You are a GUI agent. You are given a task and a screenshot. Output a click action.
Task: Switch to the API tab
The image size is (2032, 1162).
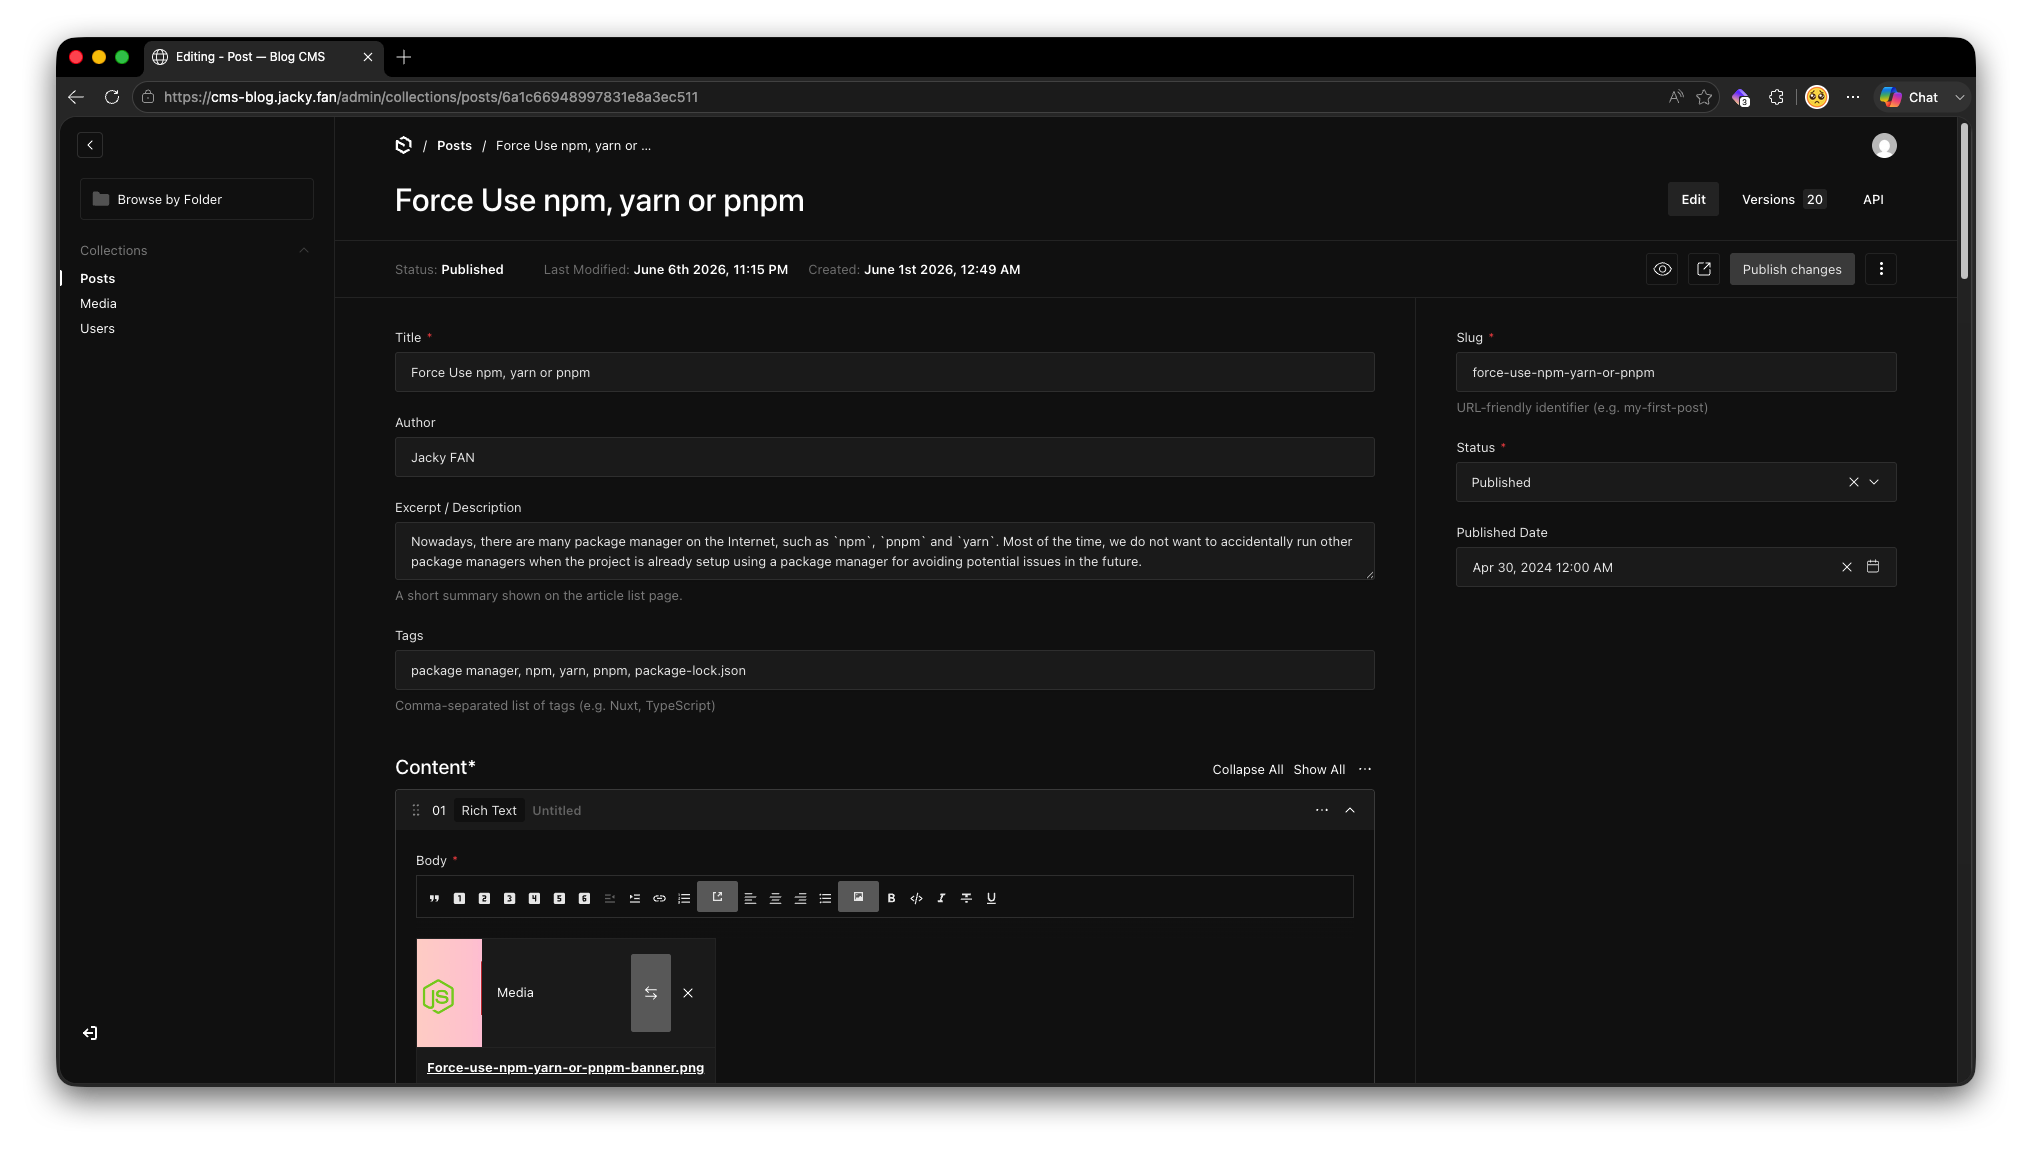point(1873,199)
